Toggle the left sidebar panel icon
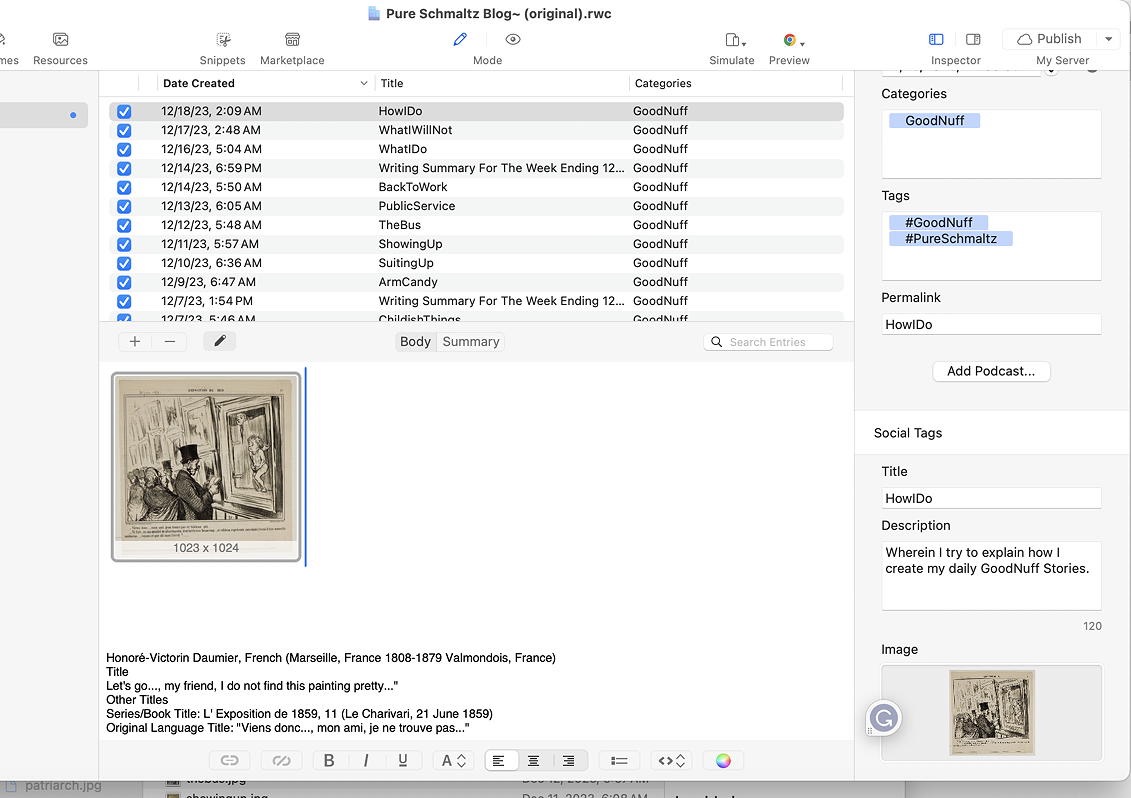1131x798 pixels. tap(936, 39)
